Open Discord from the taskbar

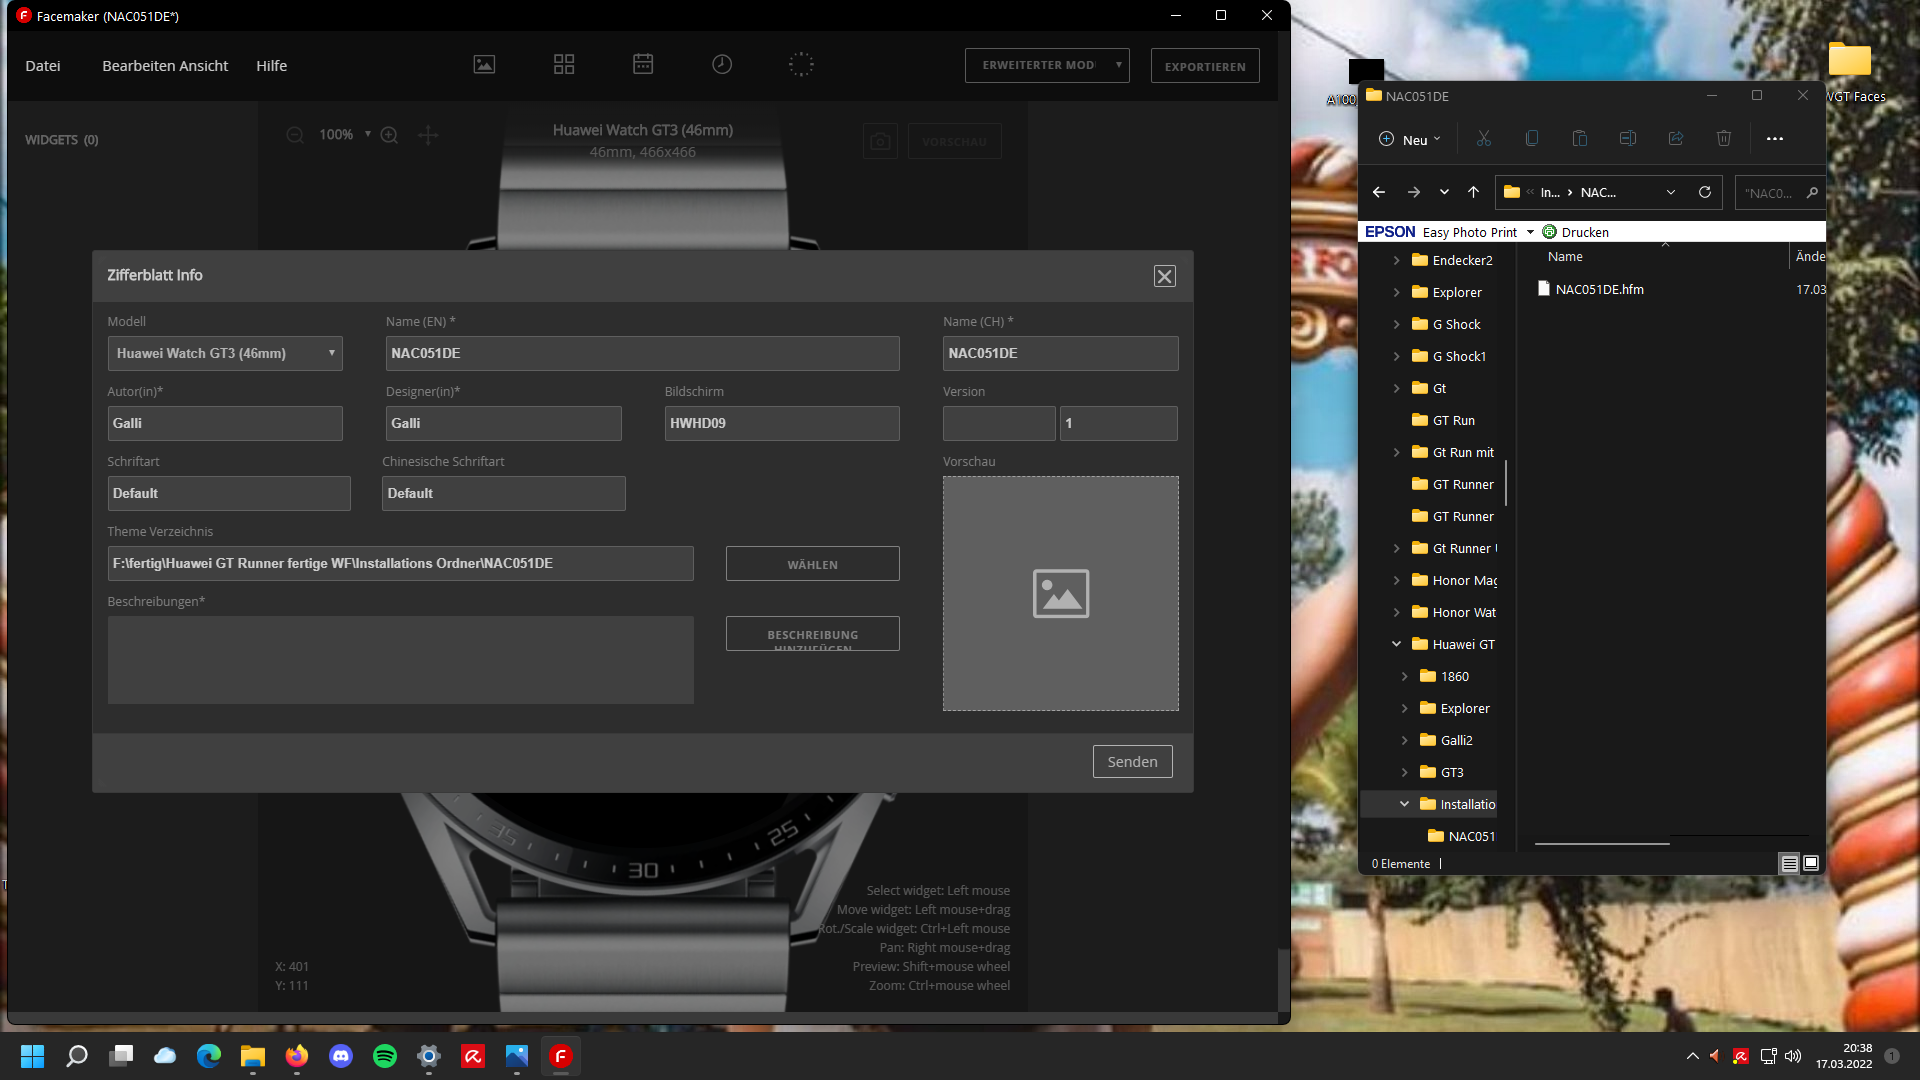coord(341,1056)
